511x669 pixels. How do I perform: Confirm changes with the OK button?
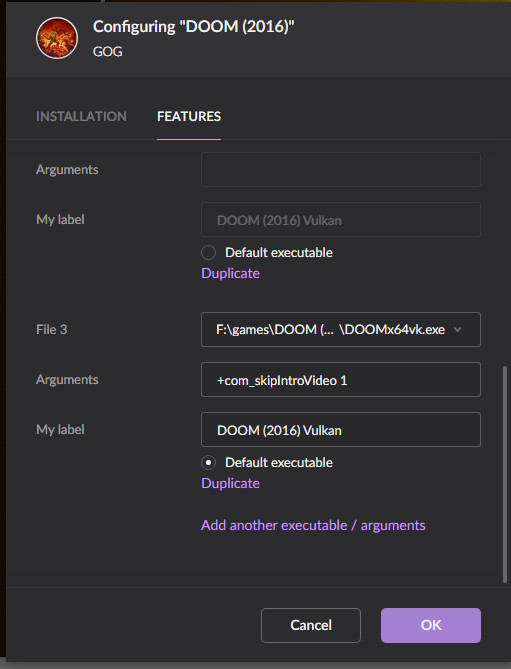(431, 625)
